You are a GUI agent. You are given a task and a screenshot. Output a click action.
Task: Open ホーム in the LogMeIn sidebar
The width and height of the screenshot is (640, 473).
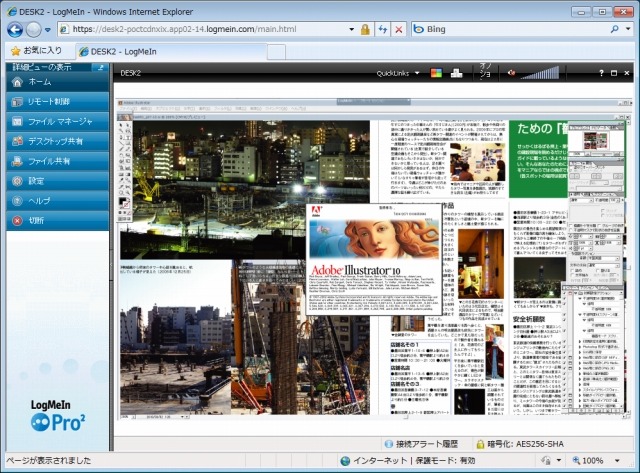pos(58,82)
